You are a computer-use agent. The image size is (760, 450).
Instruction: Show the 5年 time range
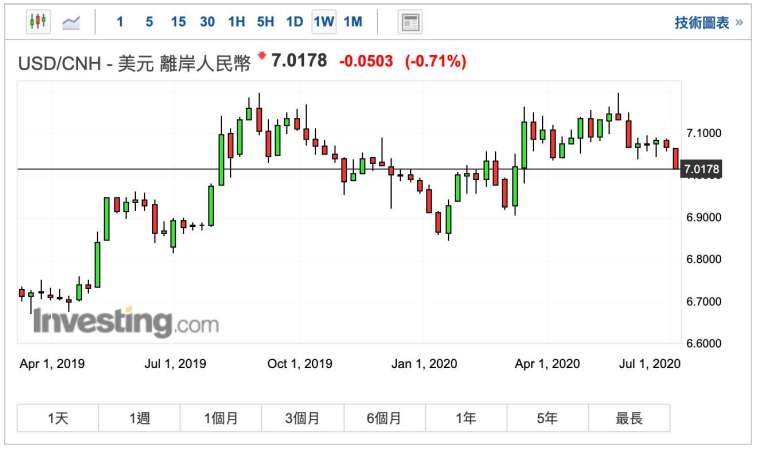tap(548, 418)
